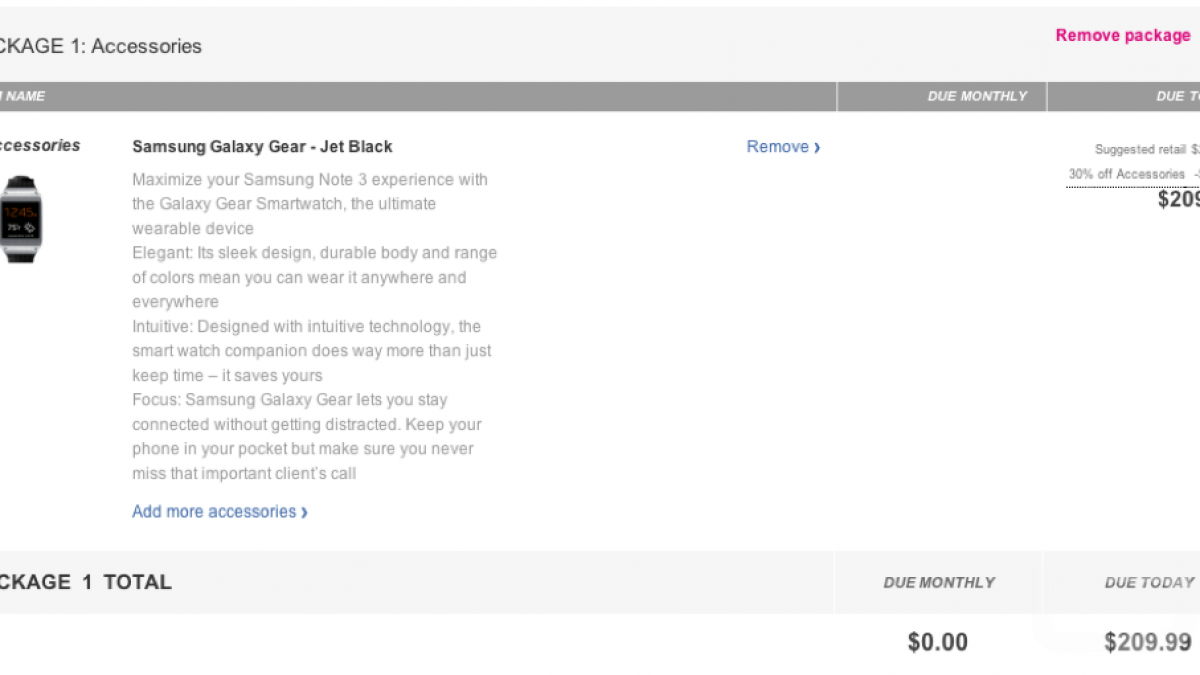Click the chevron after Add more accessories

pyautogui.click(x=304, y=513)
